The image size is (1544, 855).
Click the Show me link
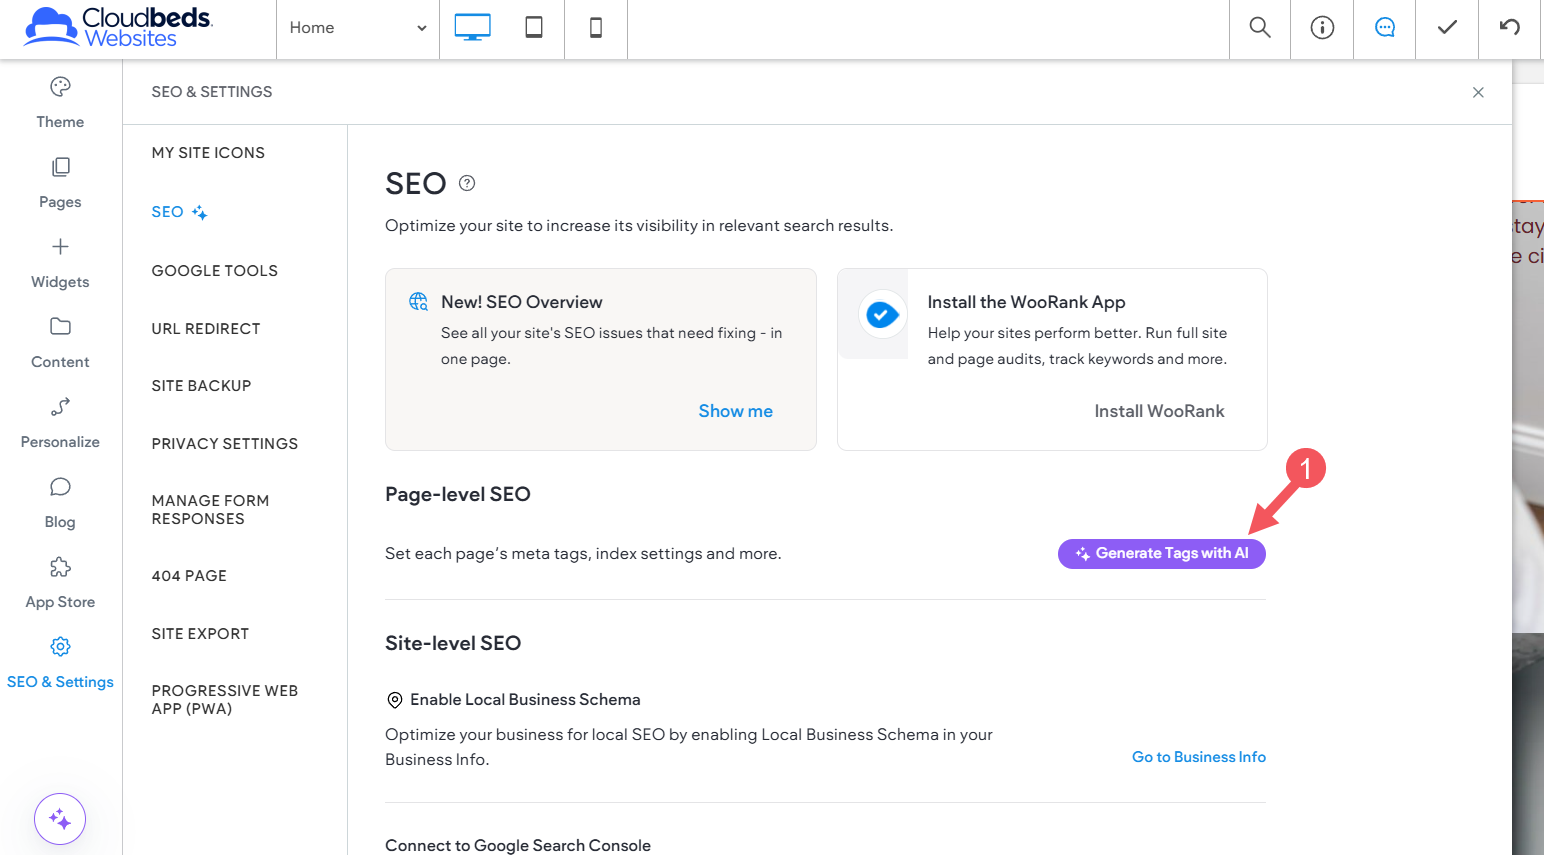(735, 411)
